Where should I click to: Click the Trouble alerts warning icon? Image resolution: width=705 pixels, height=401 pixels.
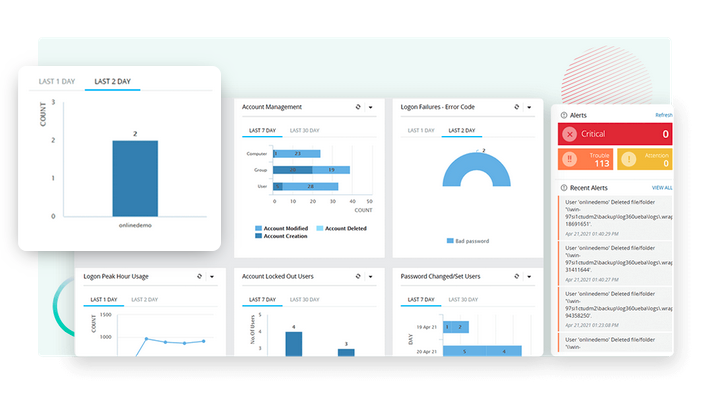pos(570,158)
